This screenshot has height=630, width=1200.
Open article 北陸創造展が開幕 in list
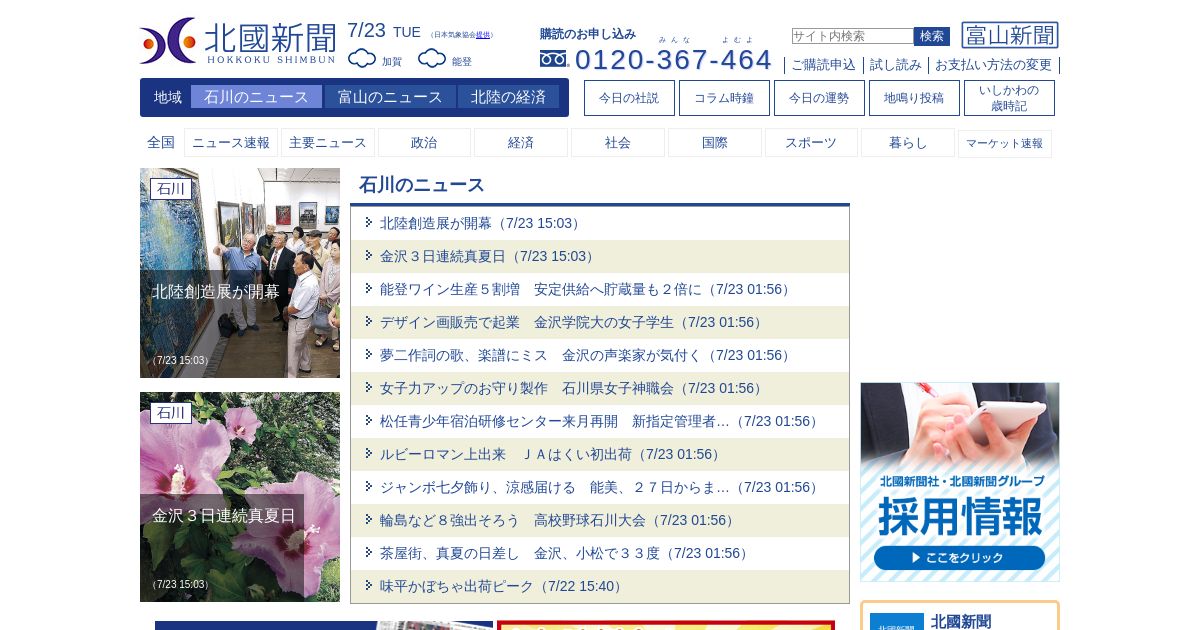pos(480,223)
